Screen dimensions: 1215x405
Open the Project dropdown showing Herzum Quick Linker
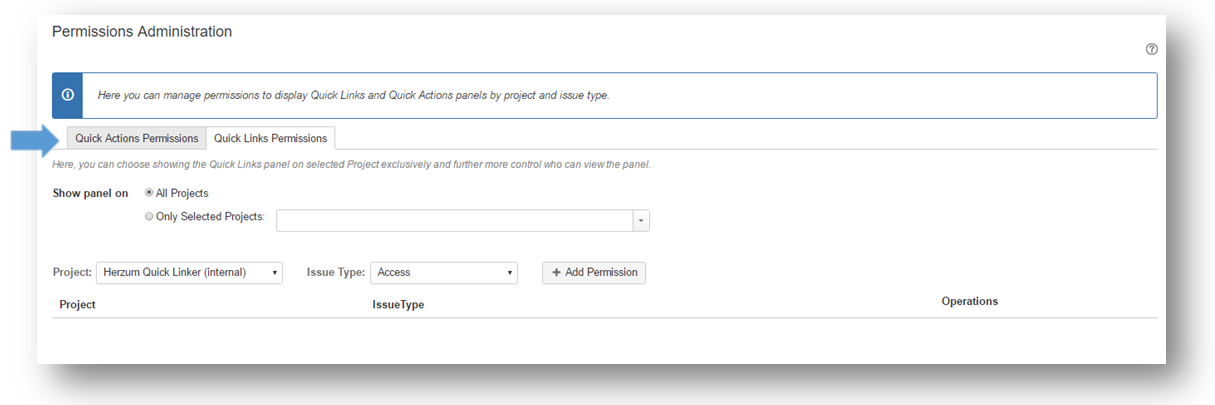pos(189,273)
